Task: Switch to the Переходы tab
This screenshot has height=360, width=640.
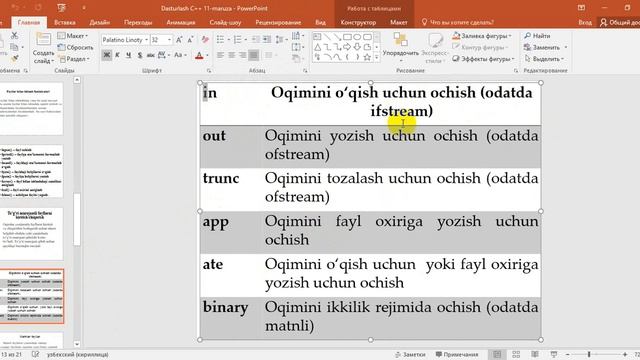Action: pos(138,22)
